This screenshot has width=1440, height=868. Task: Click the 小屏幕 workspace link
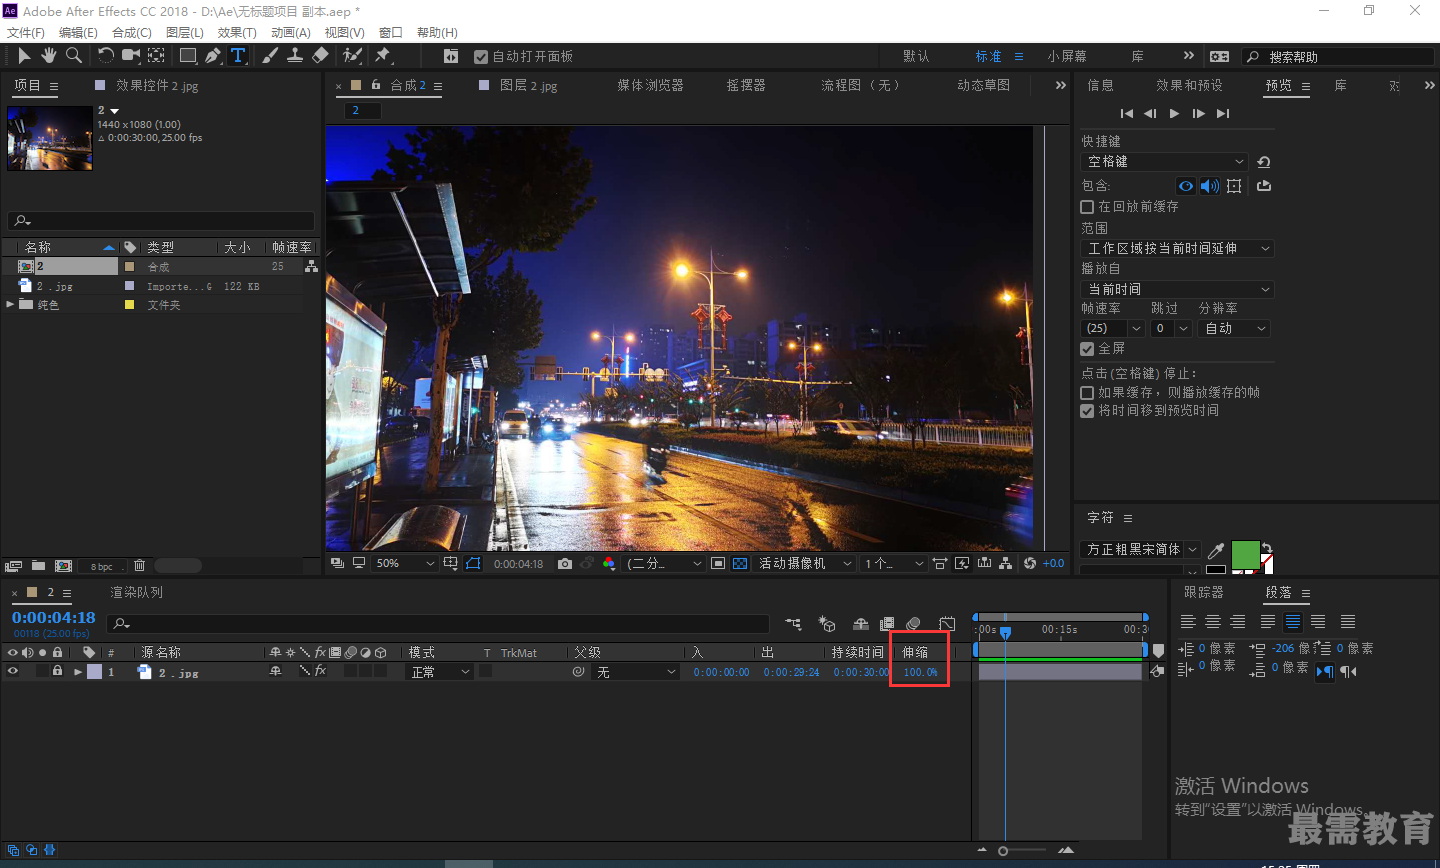[1067, 57]
